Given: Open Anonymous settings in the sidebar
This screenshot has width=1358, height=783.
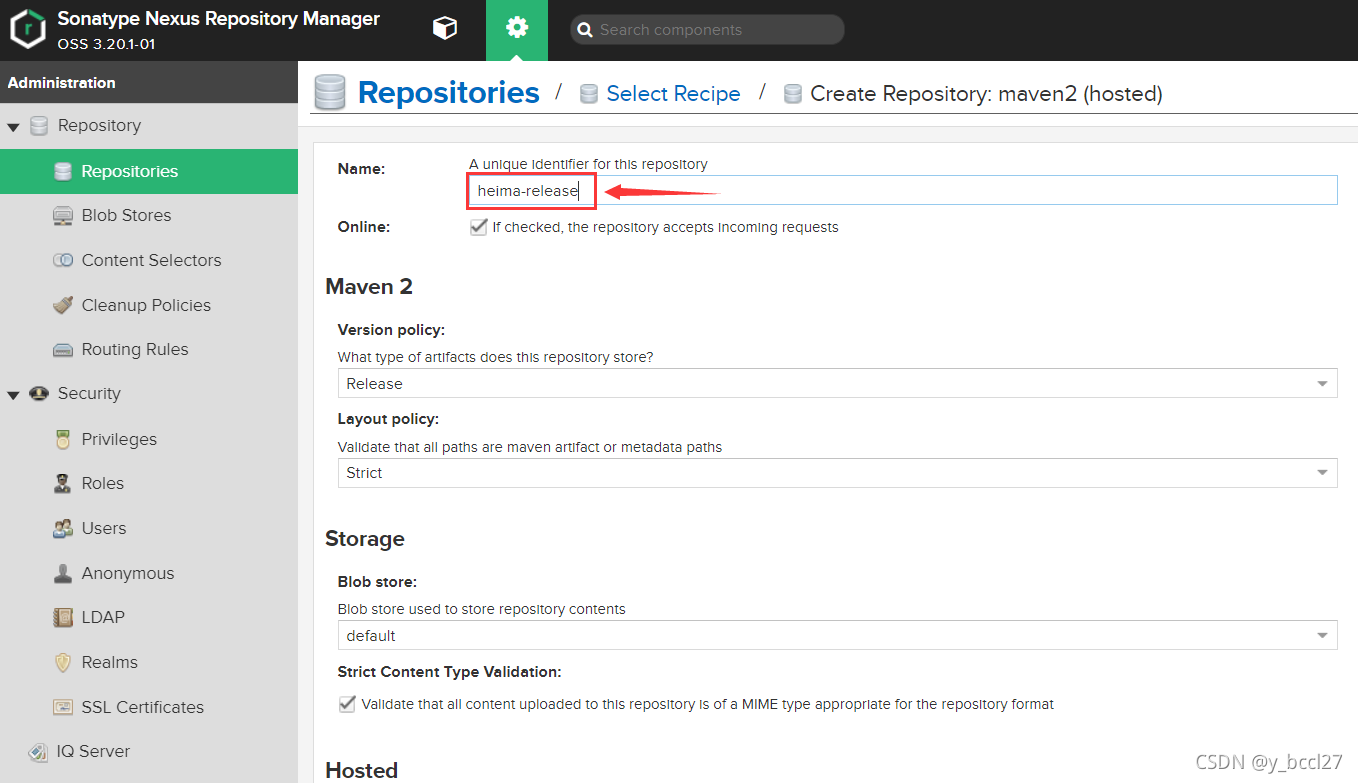Looking at the screenshot, I should pos(128,573).
